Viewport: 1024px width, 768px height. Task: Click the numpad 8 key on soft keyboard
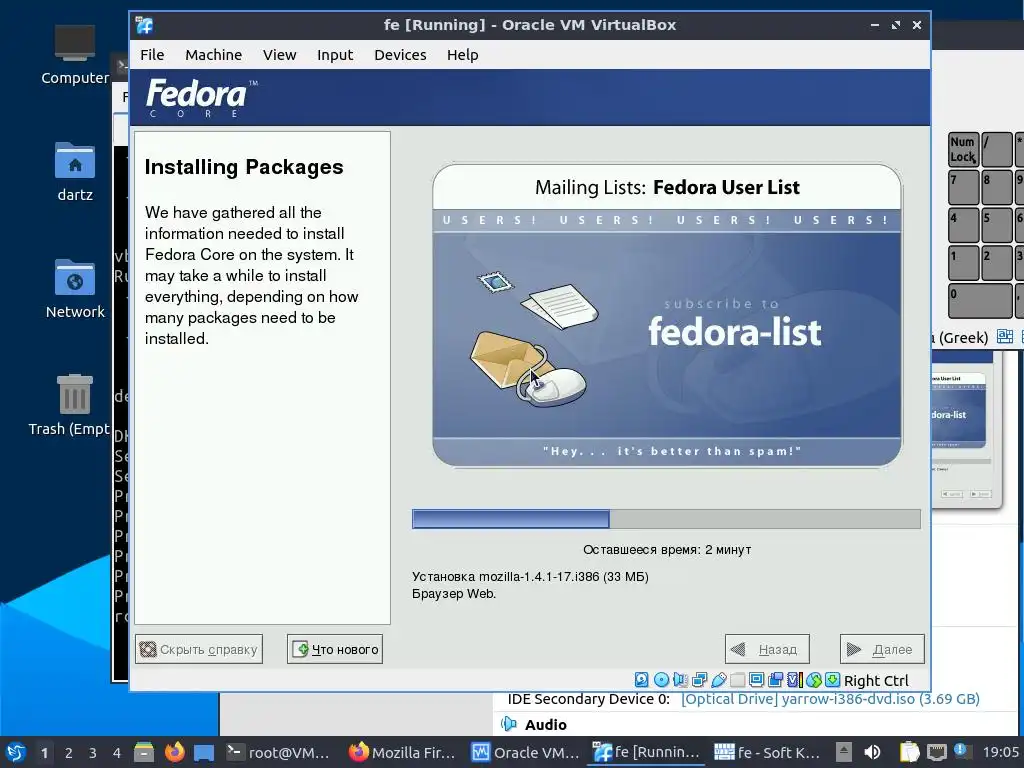coord(997,187)
